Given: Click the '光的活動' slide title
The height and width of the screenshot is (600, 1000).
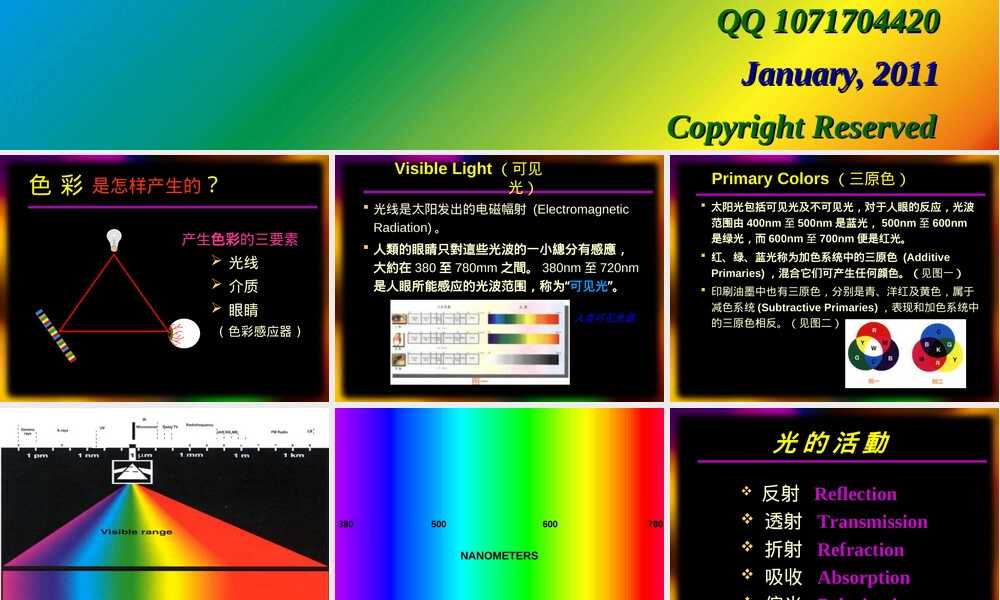Looking at the screenshot, I should tap(831, 442).
